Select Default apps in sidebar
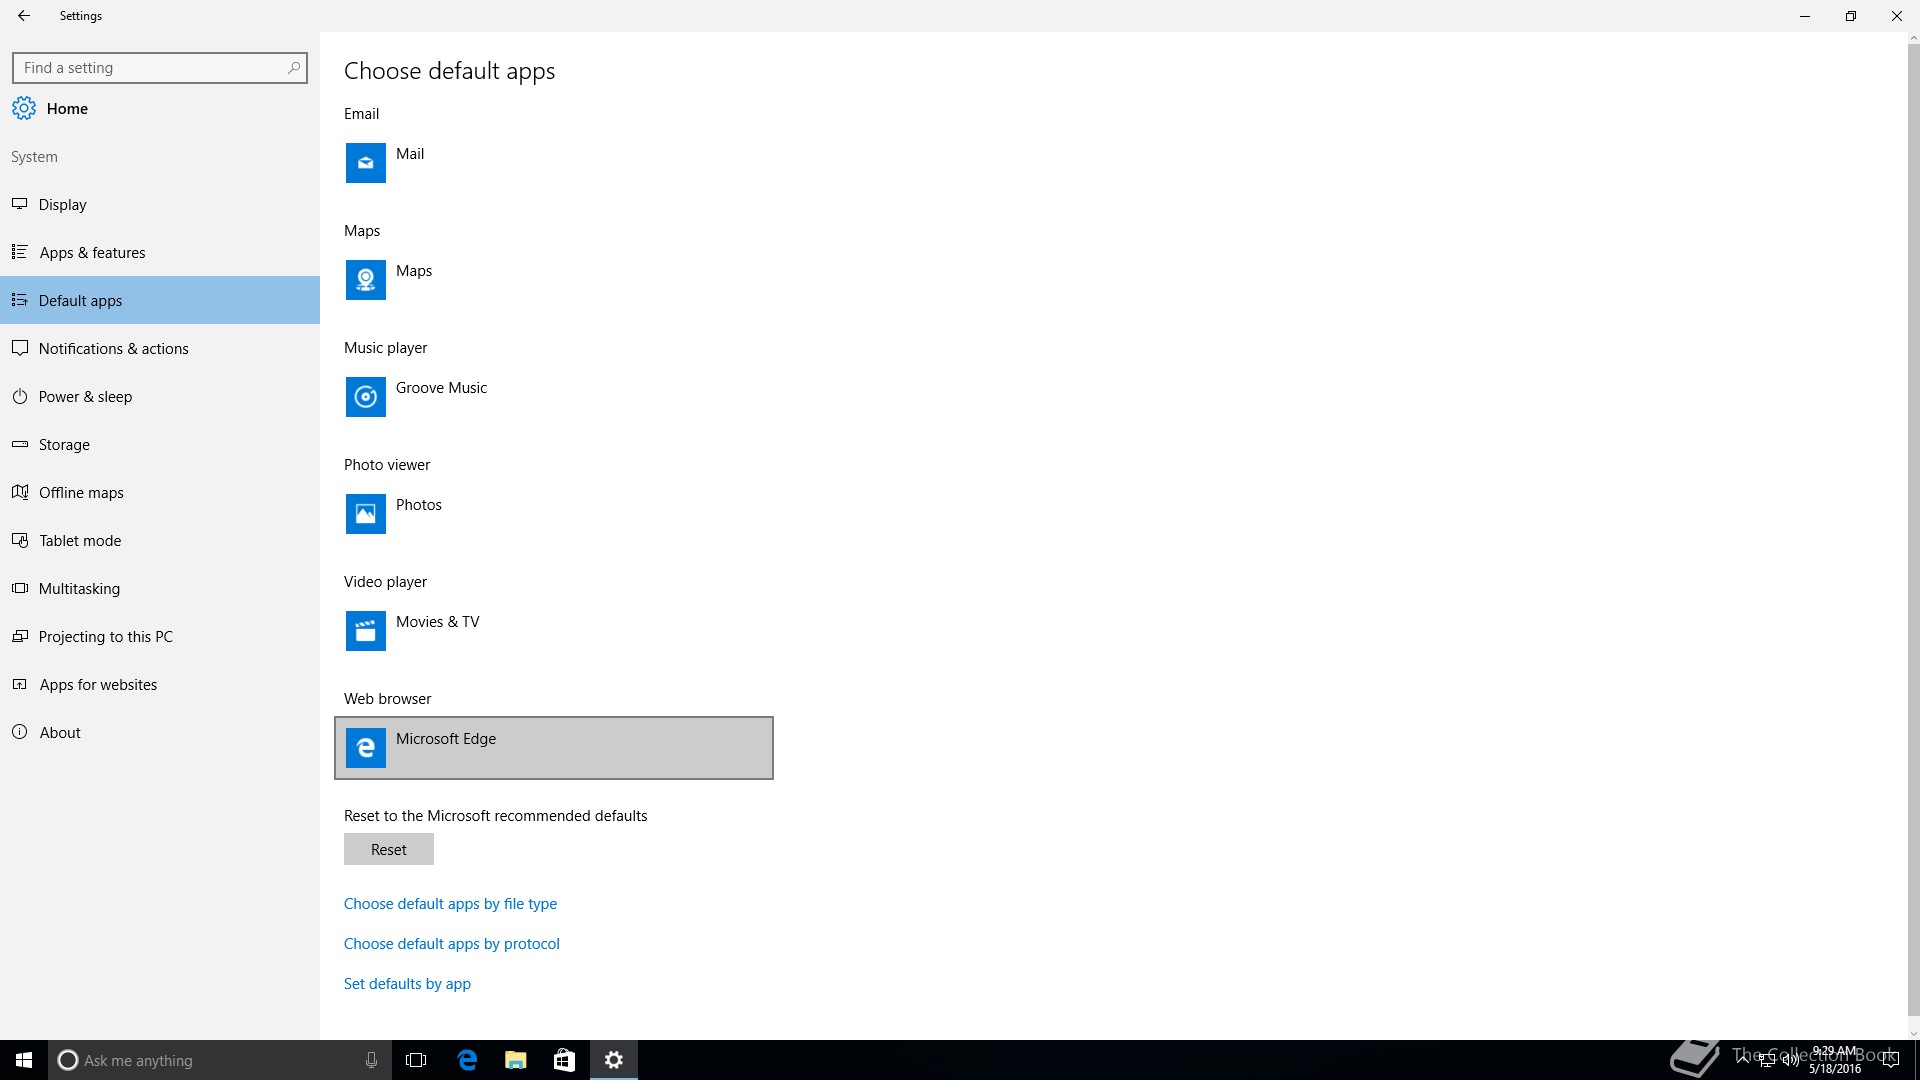Viewport: 1920px width, 1080px height. pos(160,300)
